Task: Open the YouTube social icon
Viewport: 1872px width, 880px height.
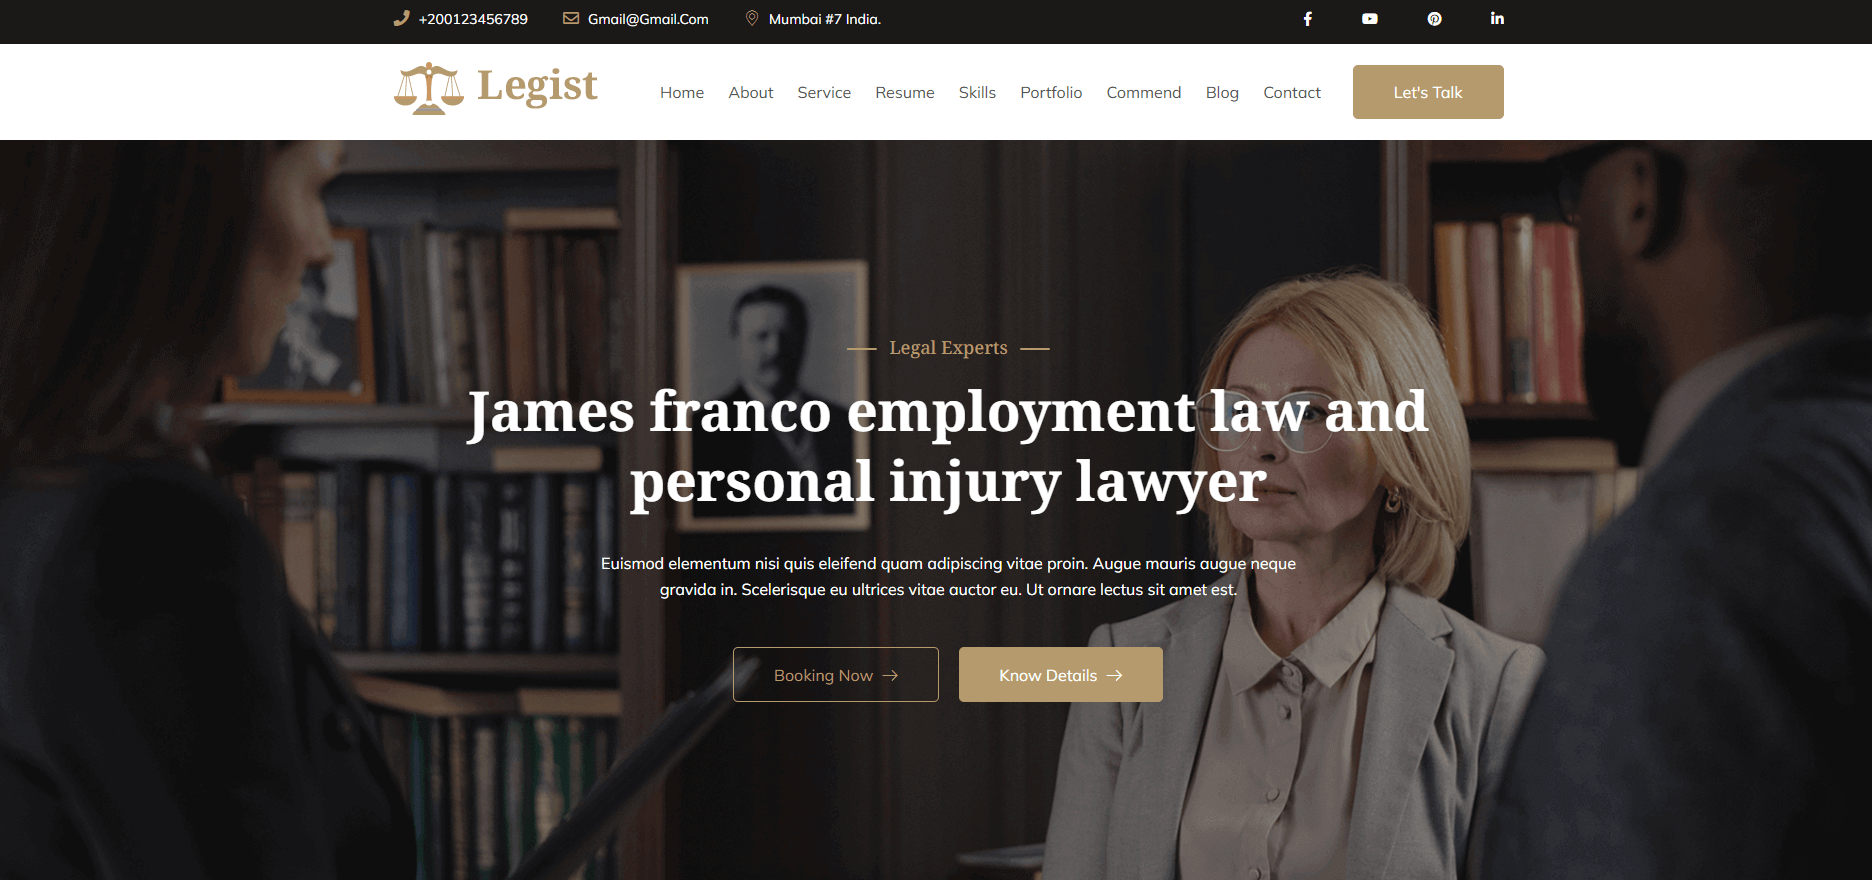Action: (1370, 19)
